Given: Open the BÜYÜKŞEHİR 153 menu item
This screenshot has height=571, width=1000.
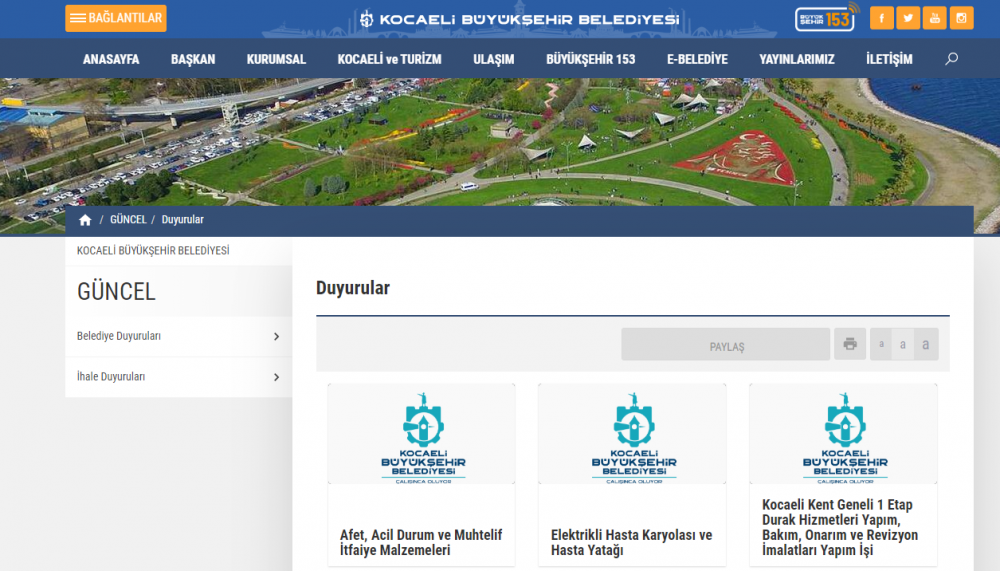Looking at the screenshot, I should pos(591,59).
